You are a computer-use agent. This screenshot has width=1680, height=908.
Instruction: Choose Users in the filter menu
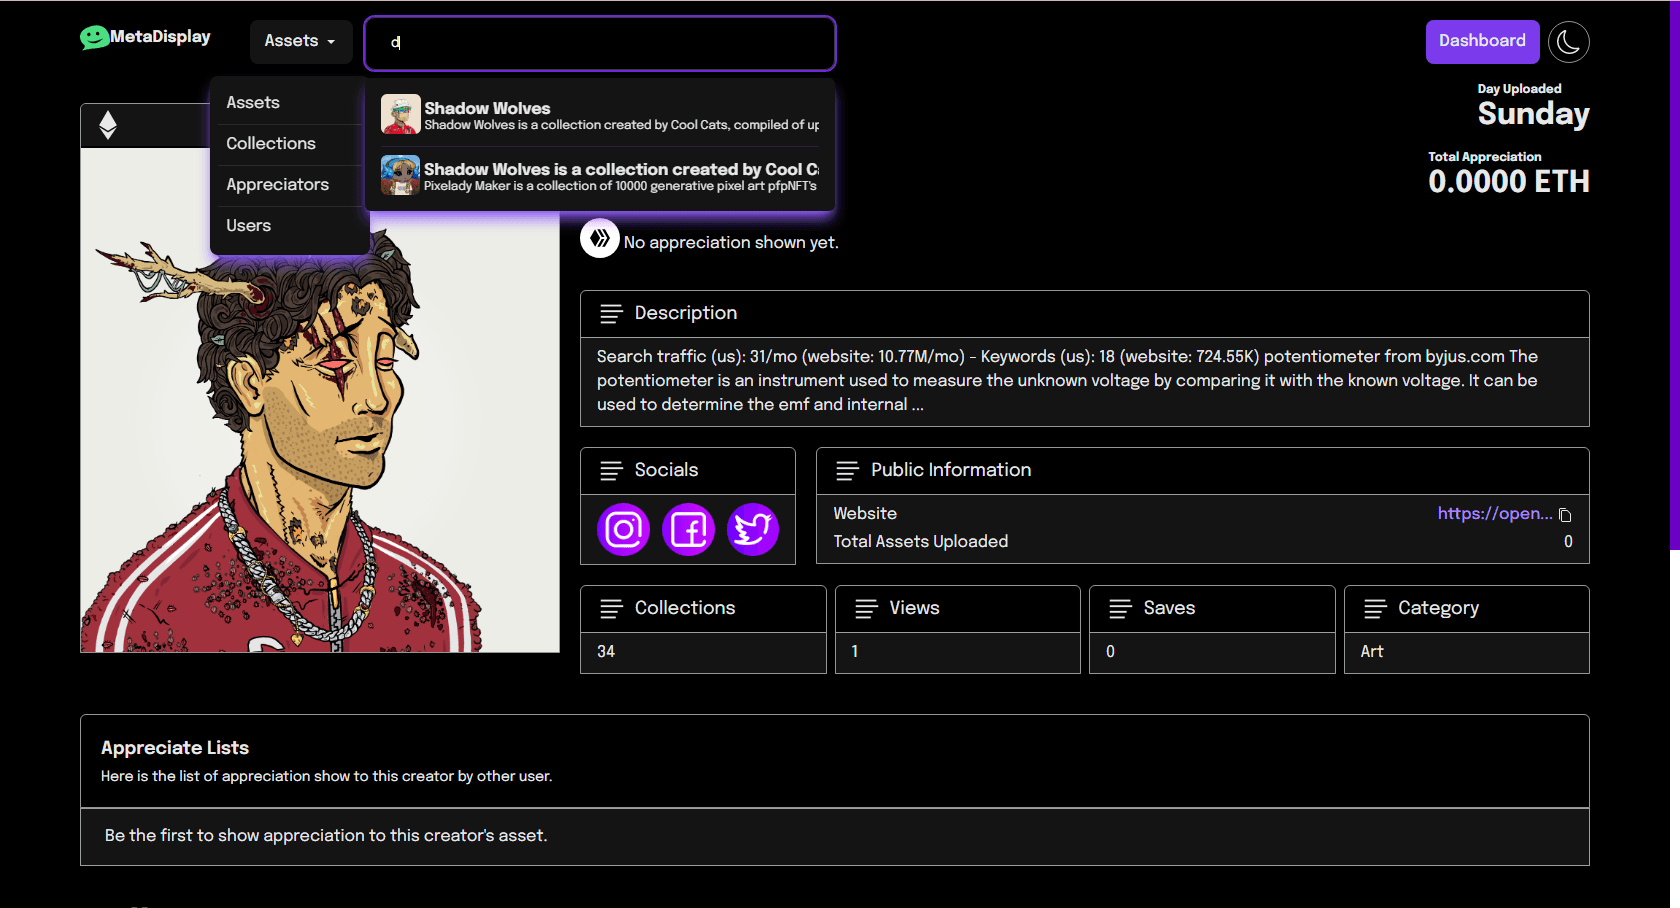click(249, 226)
